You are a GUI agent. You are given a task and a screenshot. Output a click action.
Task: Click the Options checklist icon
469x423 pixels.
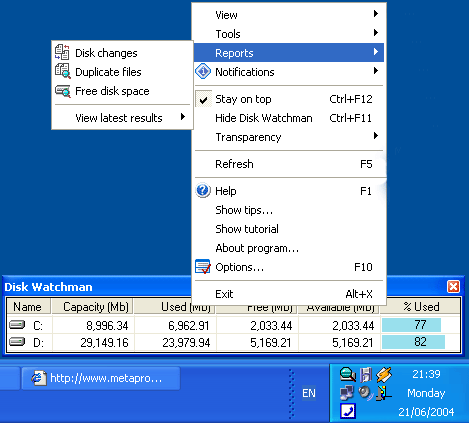[203, 267]
